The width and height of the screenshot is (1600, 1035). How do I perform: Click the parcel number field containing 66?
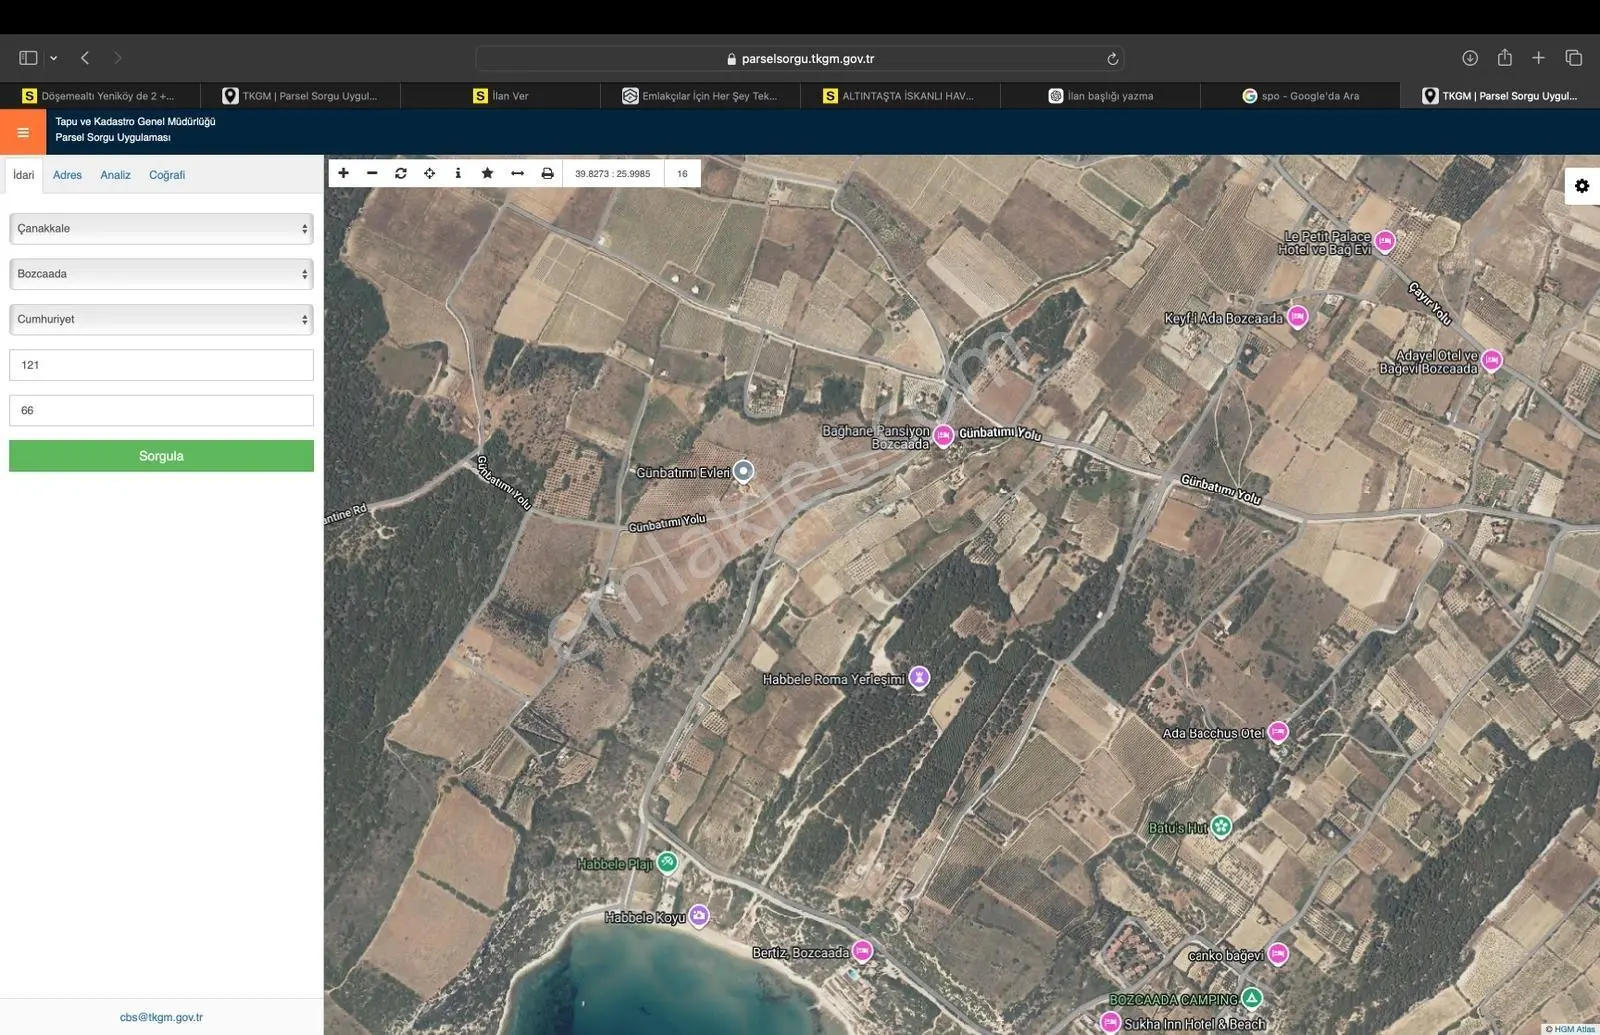pos(161,410)
